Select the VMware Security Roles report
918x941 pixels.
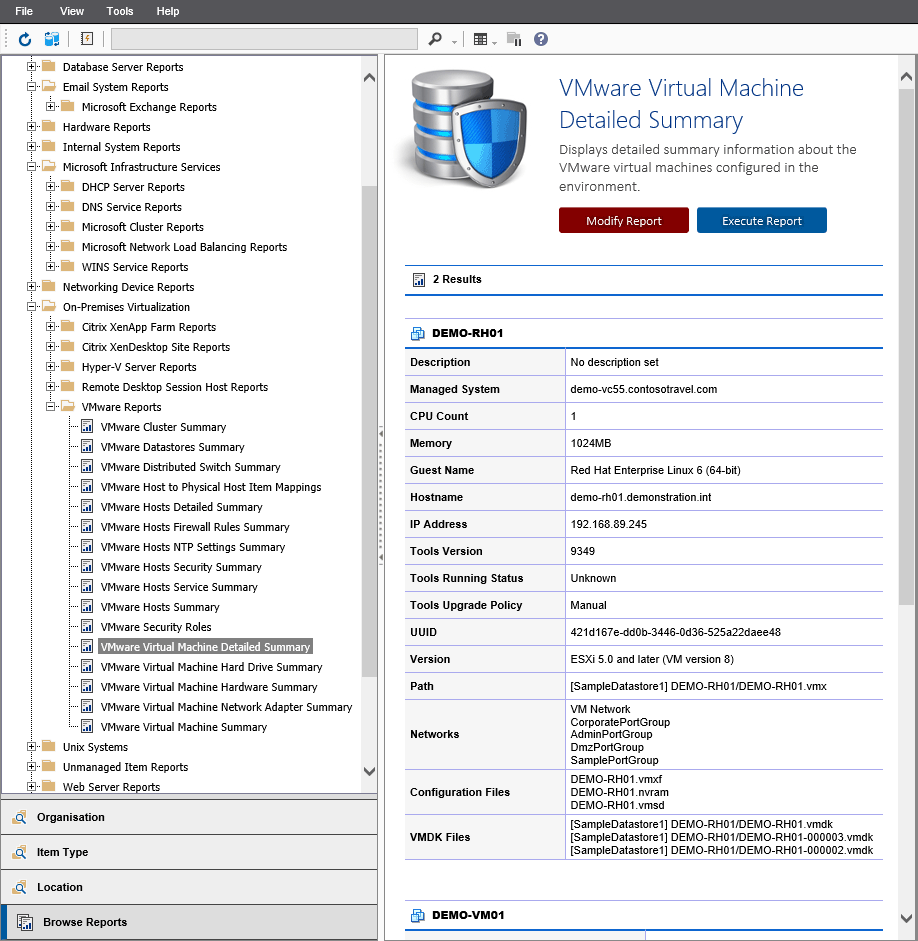pyautogui.click(x=153, y=627)
